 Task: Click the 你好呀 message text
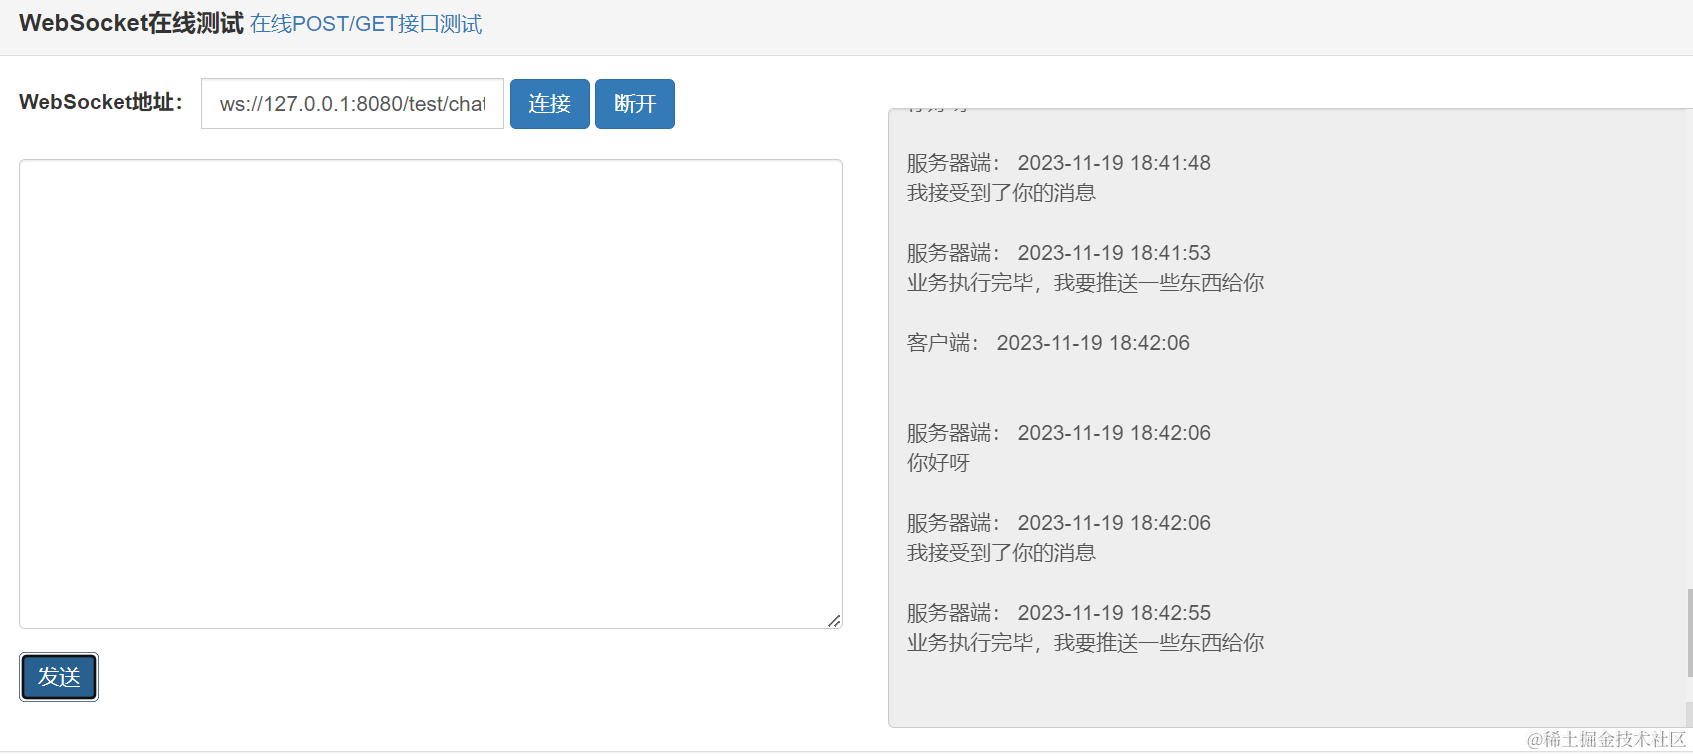click(x=938, y=463)
